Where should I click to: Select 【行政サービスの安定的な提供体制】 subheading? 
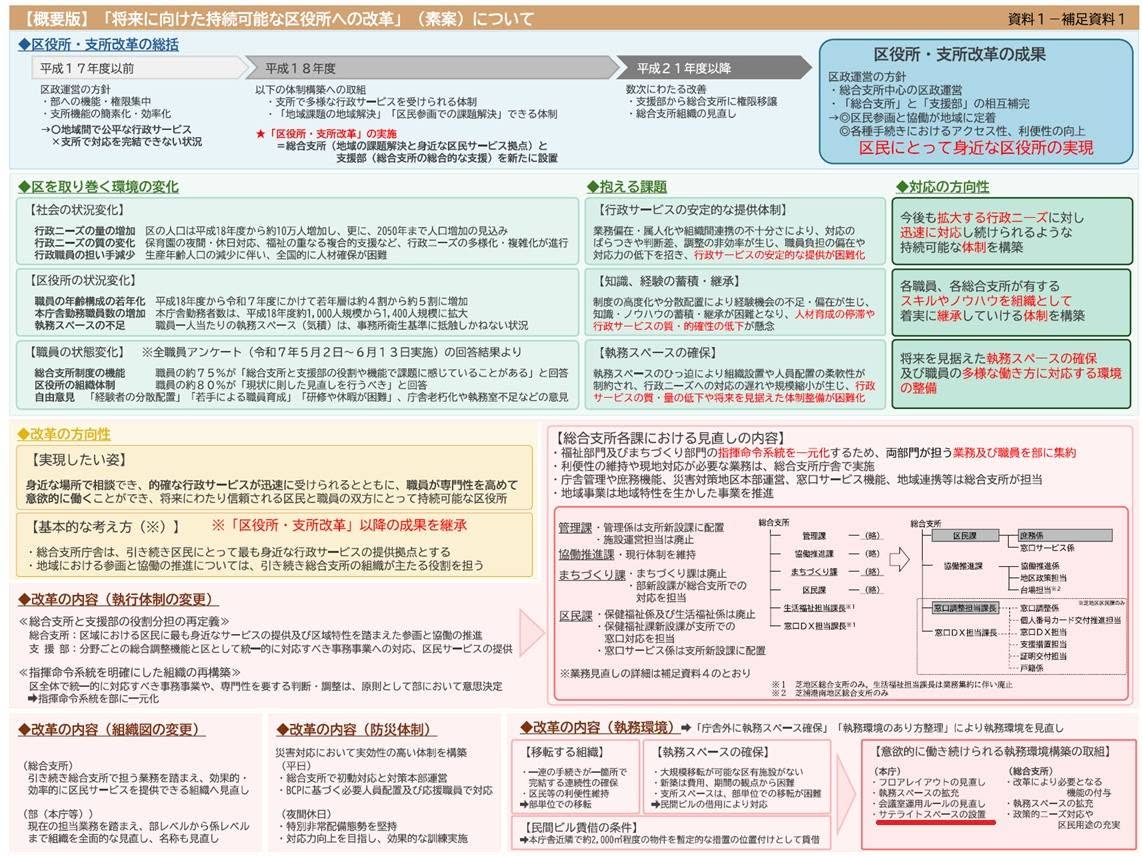click(x=691, y=210)
